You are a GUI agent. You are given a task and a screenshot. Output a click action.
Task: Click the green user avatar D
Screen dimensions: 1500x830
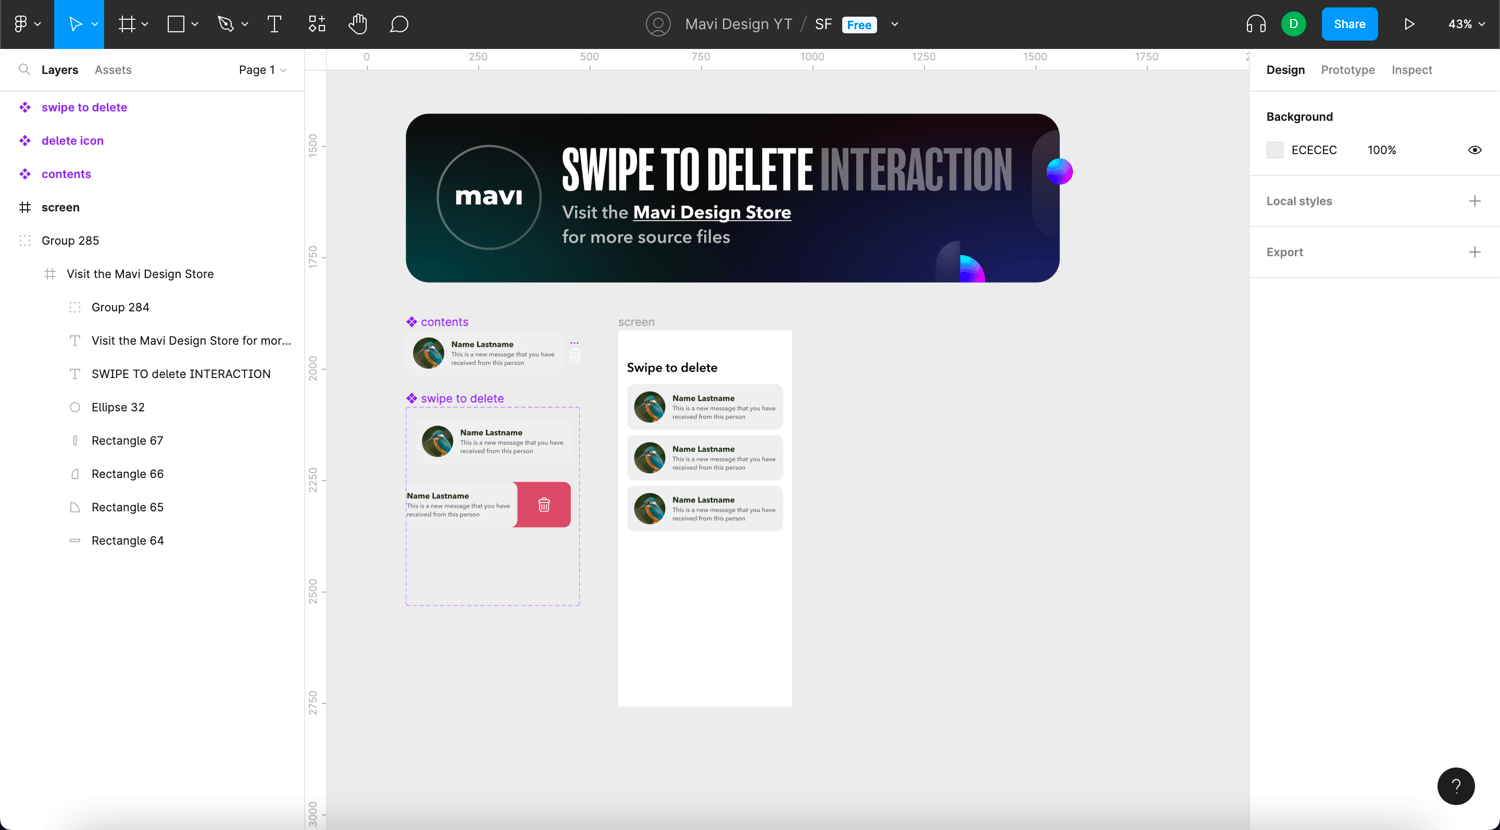[1293, 24]
